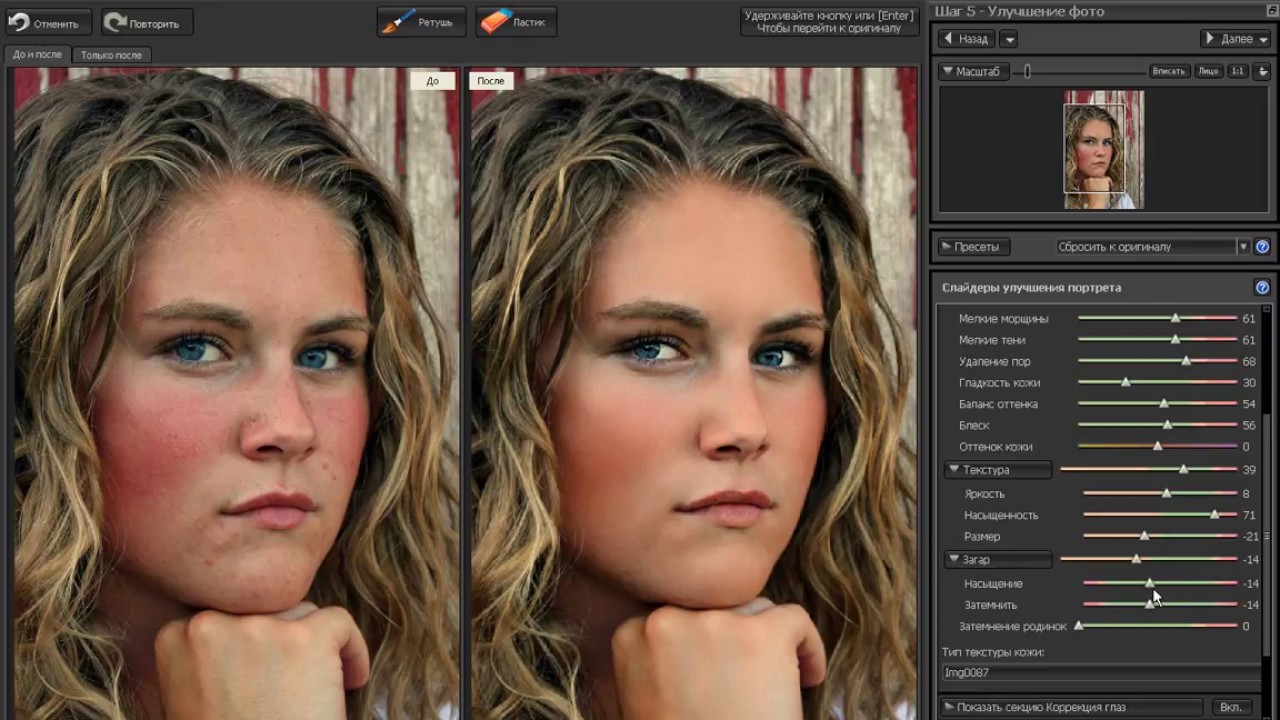Image resolution: width=1280 pixels, height=720 pixels.
Task: Click the Слайдеры улучшения портрета heading
Action: point(1031,287)
